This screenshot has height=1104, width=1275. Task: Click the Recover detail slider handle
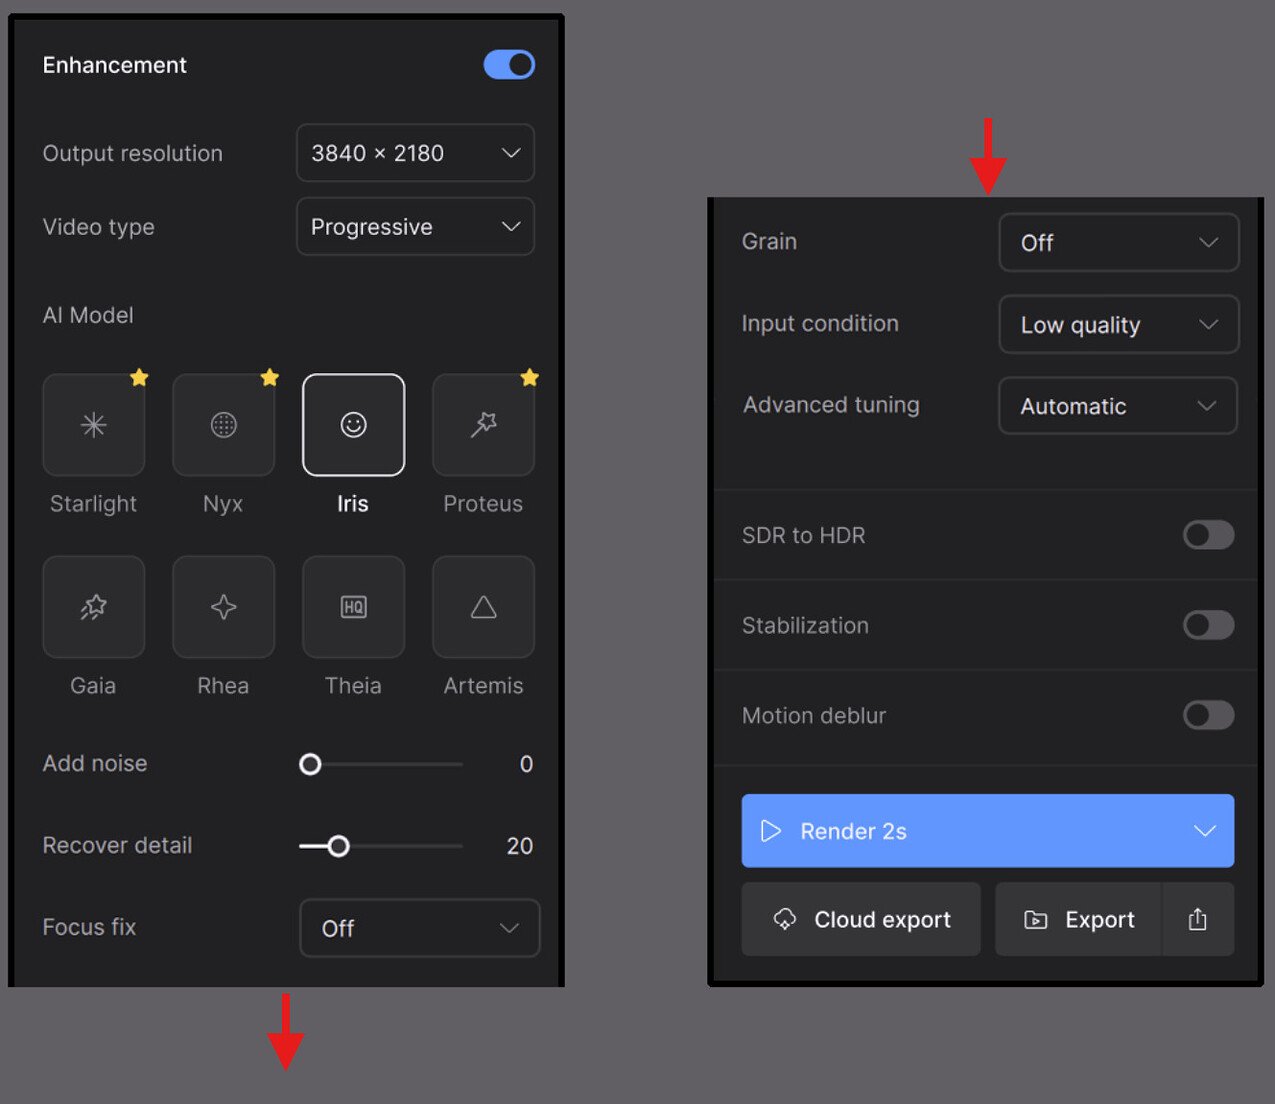[339, 847]
